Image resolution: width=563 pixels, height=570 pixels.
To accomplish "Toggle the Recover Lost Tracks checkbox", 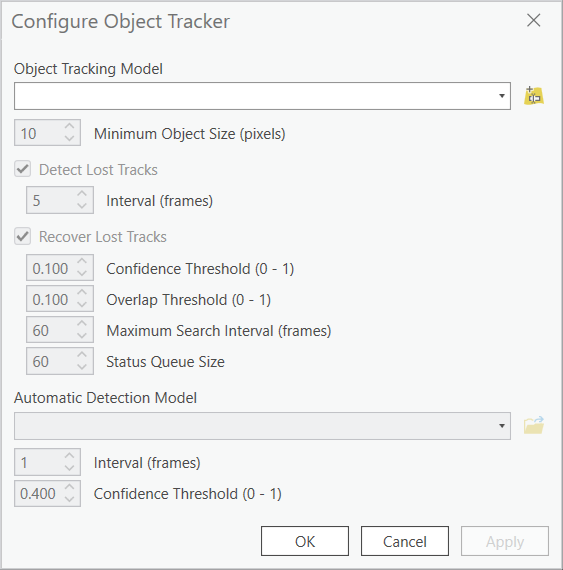I will tap(23, 237).
